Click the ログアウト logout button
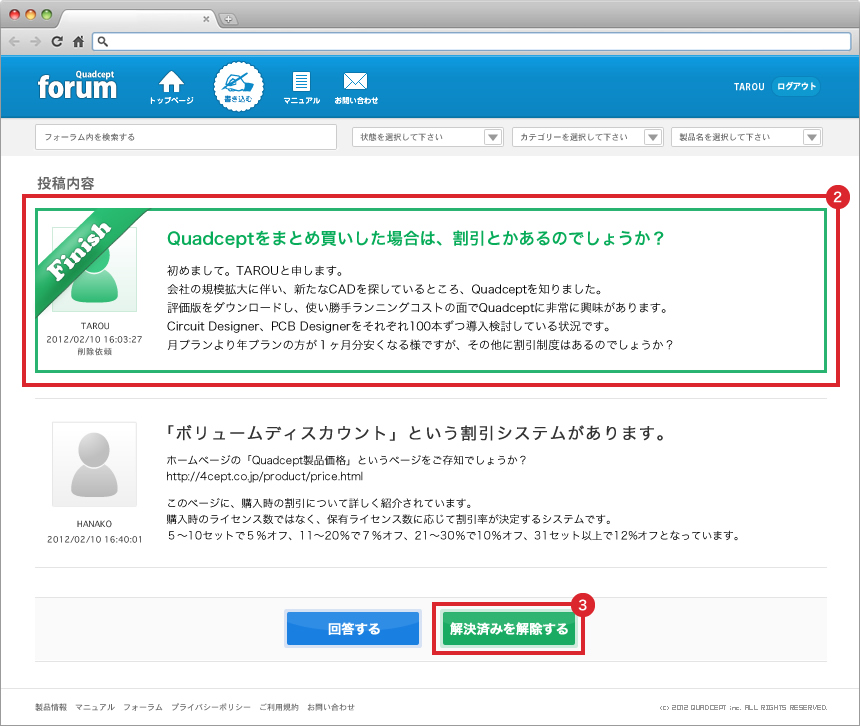Image resolution: width=860 pixels, height=726 pixels. tap(796, 86)
